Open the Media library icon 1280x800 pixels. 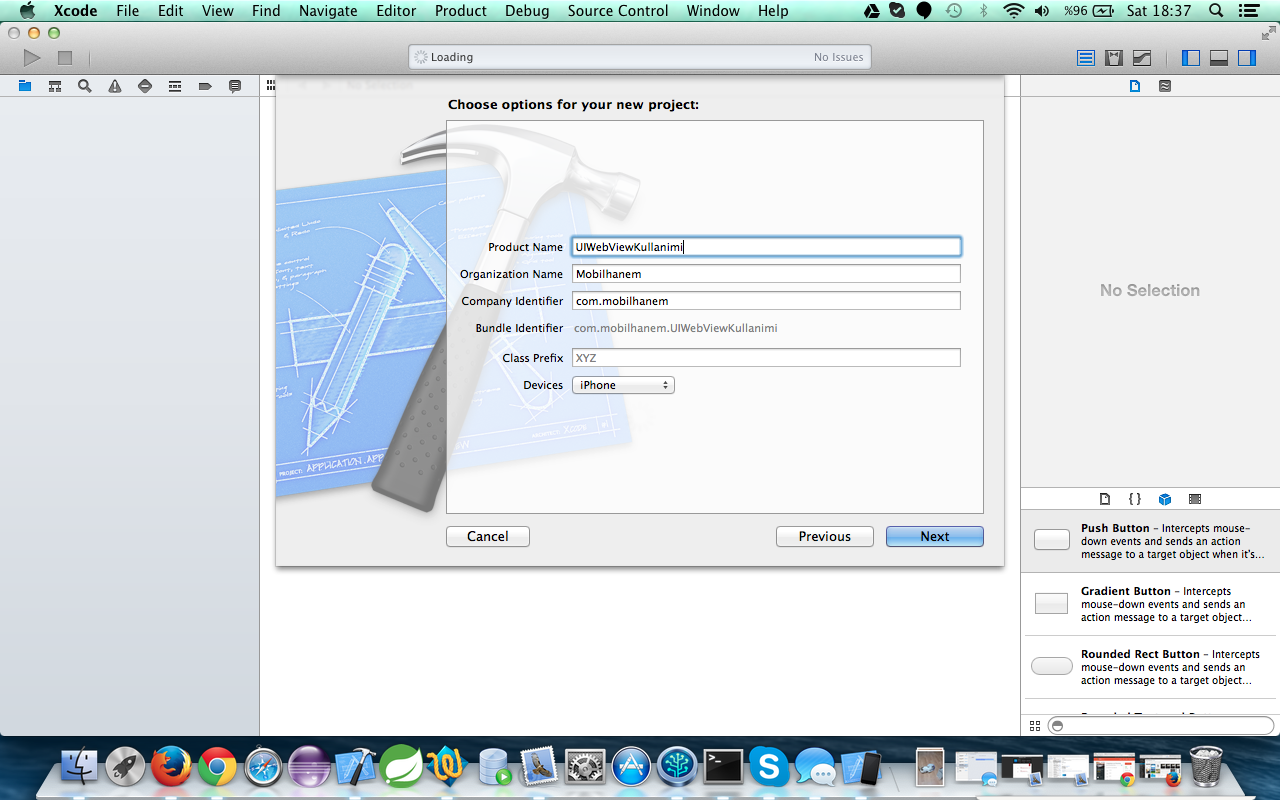tap(1195, 499)
